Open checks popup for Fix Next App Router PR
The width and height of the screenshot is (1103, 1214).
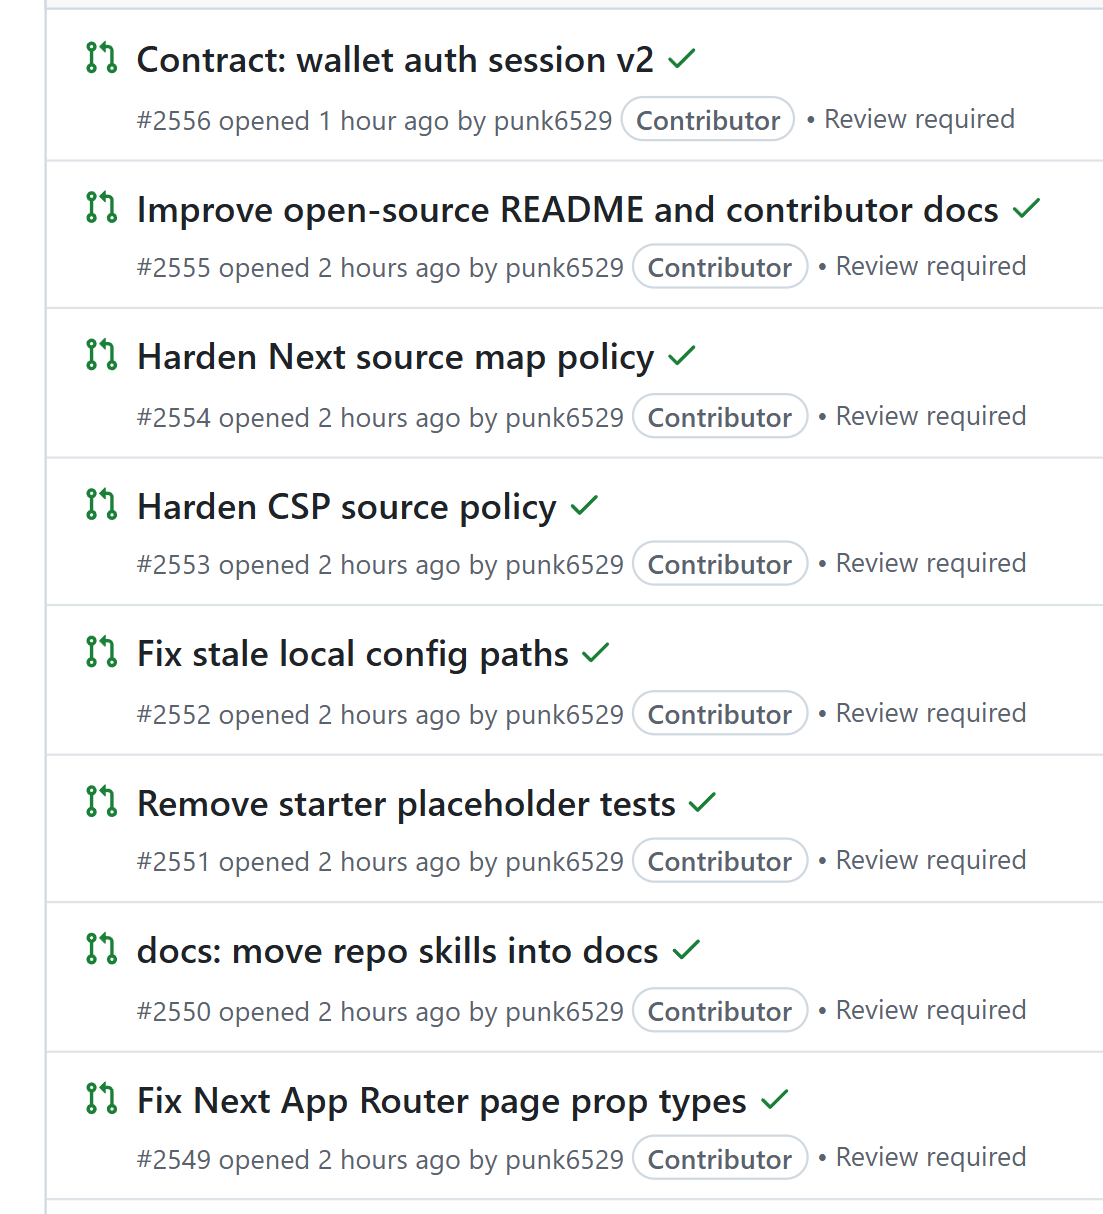[775, 1100]
